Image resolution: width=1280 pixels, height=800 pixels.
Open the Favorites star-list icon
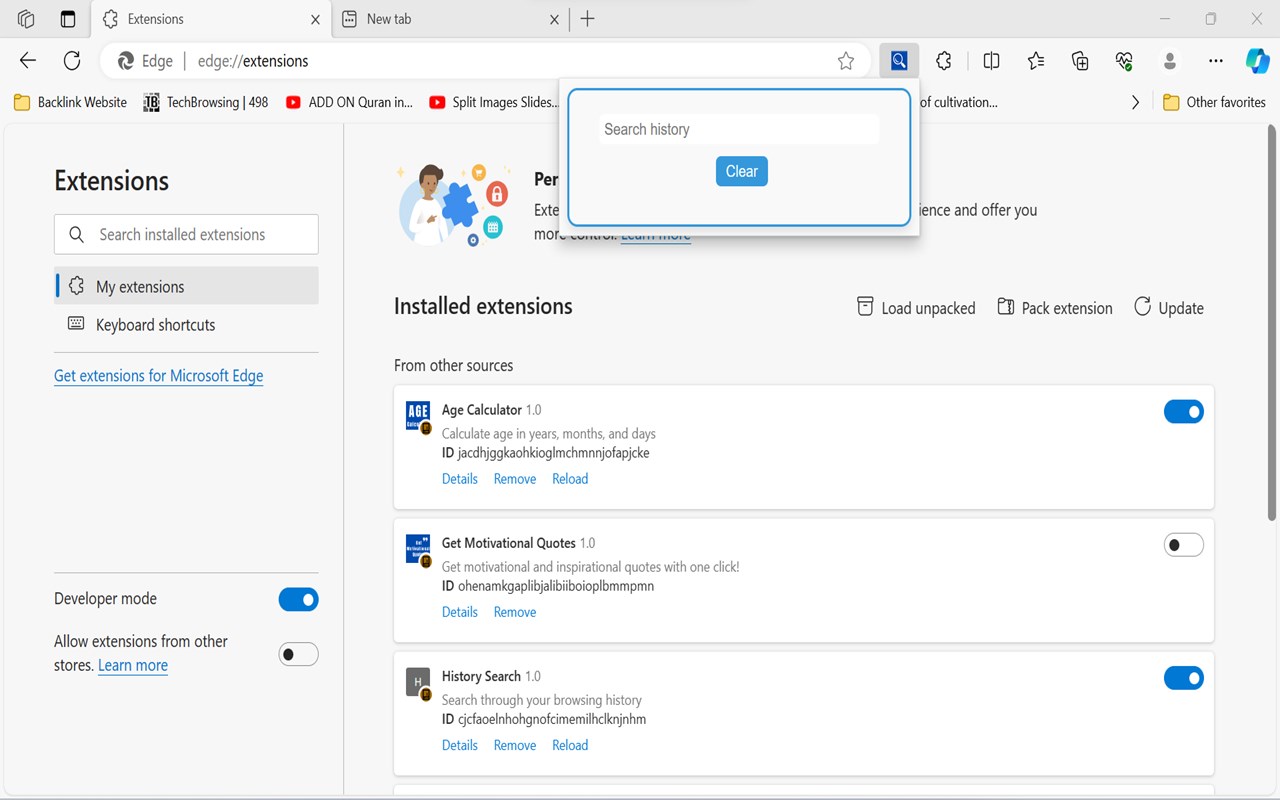click(1036, 61)
